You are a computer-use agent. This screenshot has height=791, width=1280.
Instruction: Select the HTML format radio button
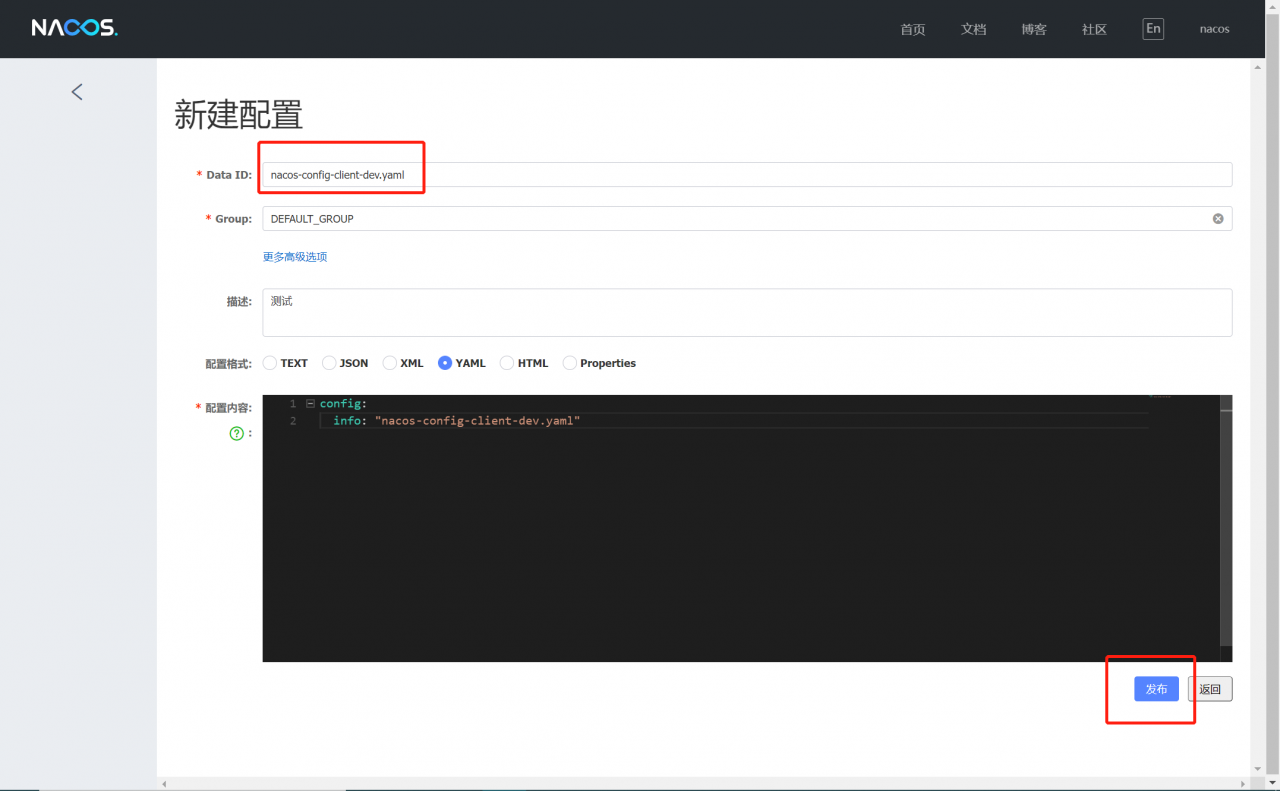click(507, 363)
